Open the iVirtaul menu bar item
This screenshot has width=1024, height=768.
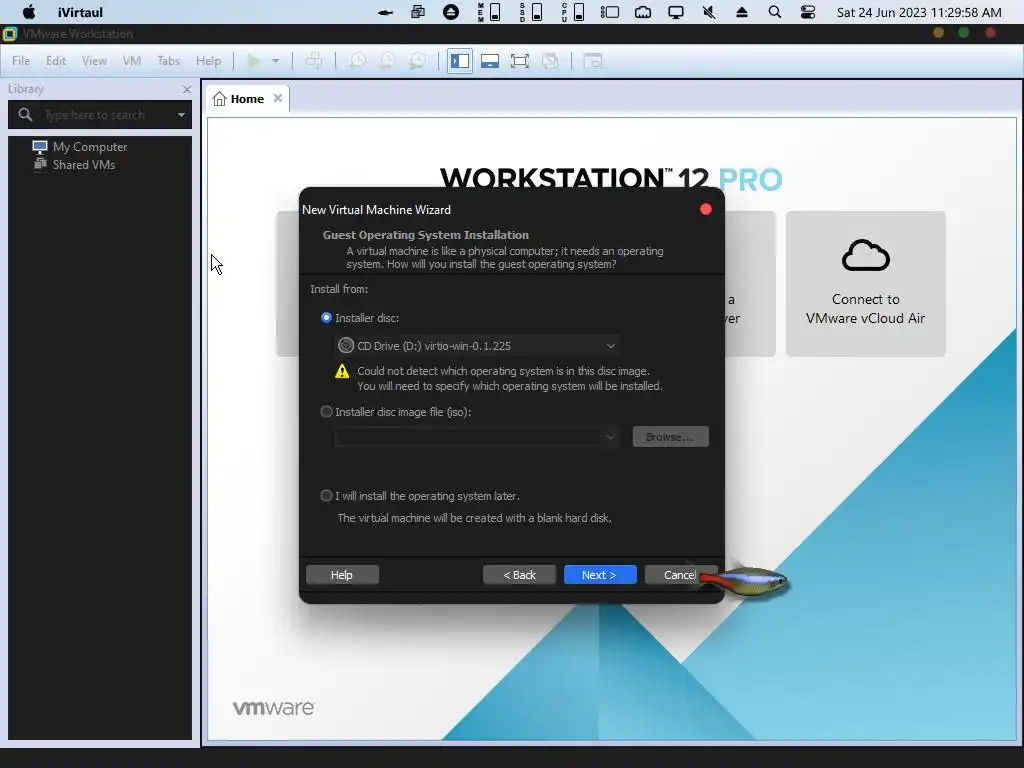(80, 12)
